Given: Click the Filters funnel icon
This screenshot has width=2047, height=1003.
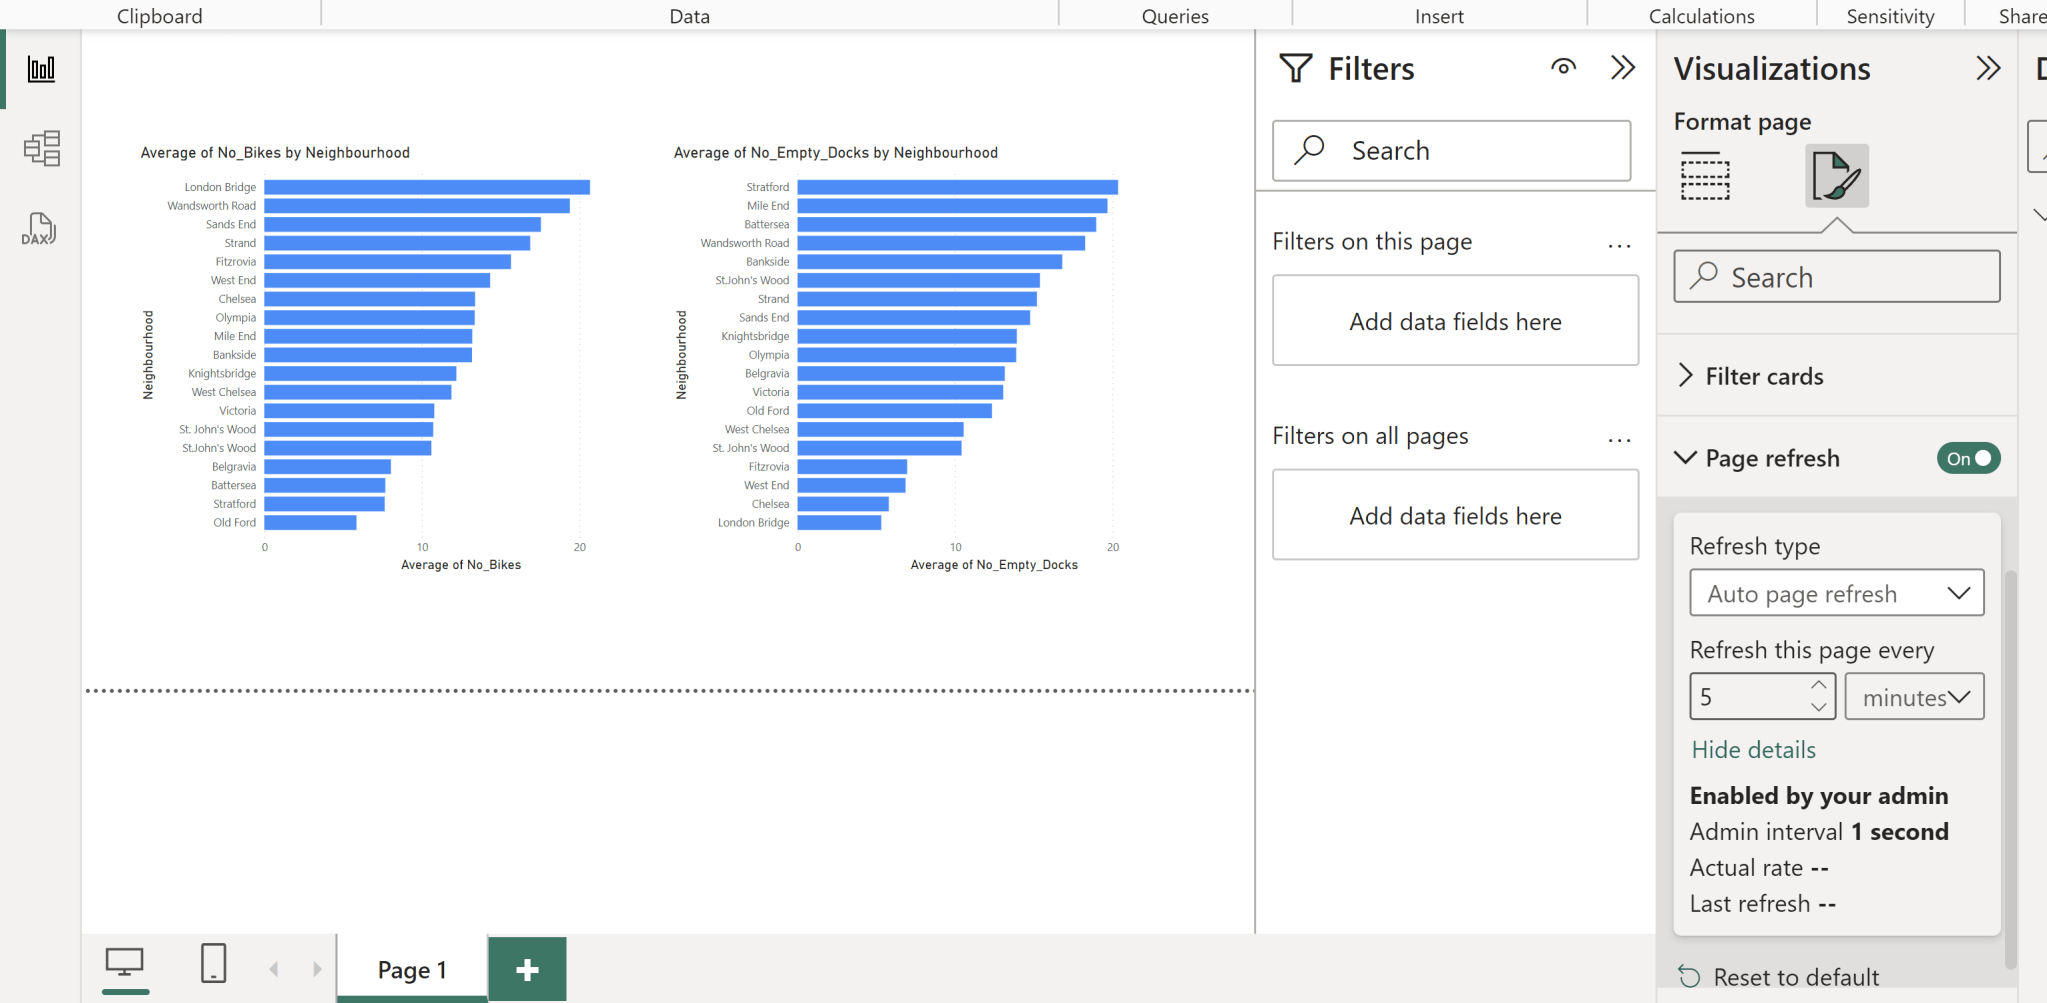Looking at the screenshot, I should pos(1296,68).
